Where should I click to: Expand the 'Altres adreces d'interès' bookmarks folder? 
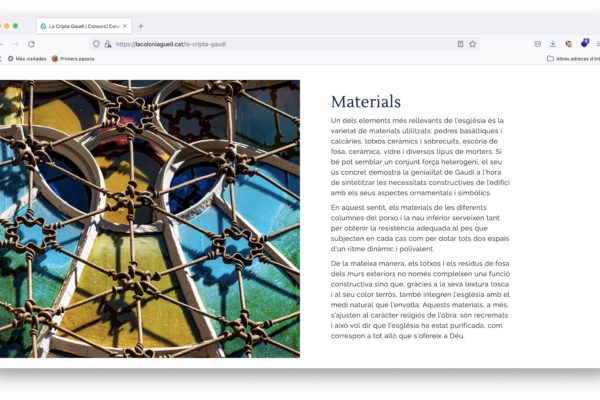click(572, 59)
